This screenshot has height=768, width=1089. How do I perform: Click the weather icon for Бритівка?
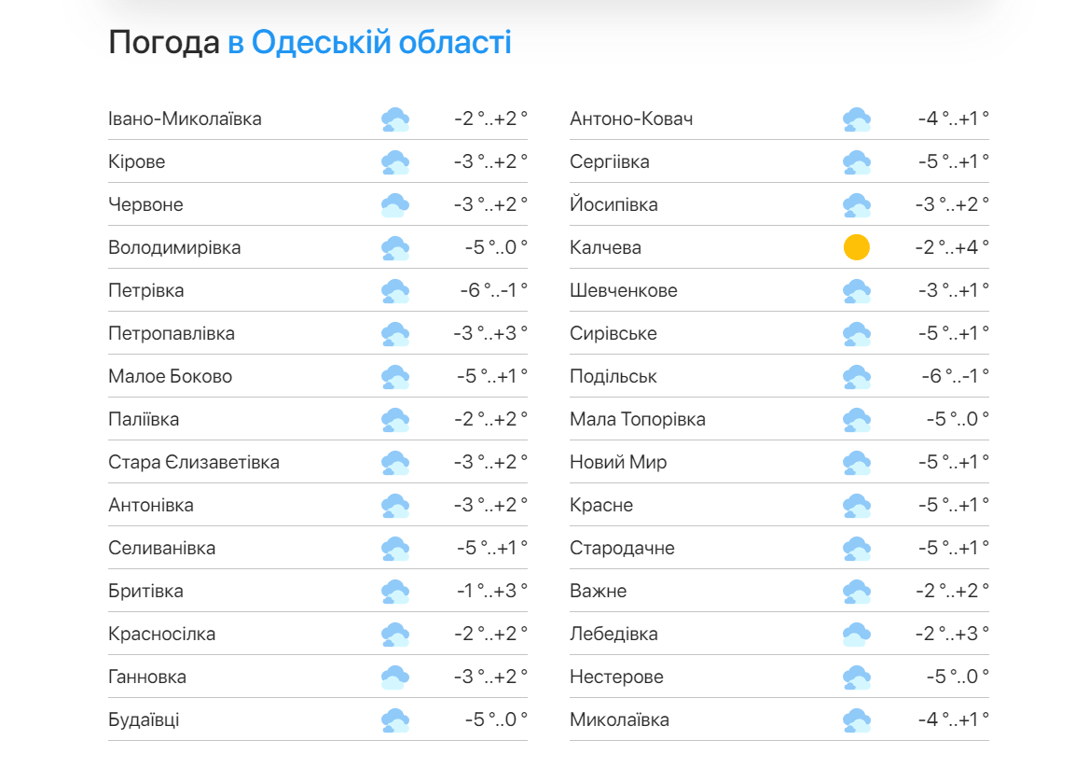tap(395, 591)
